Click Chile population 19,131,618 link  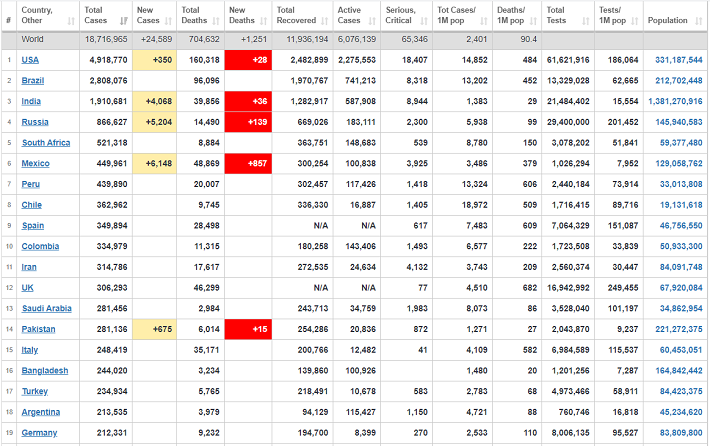coord(681,205)
